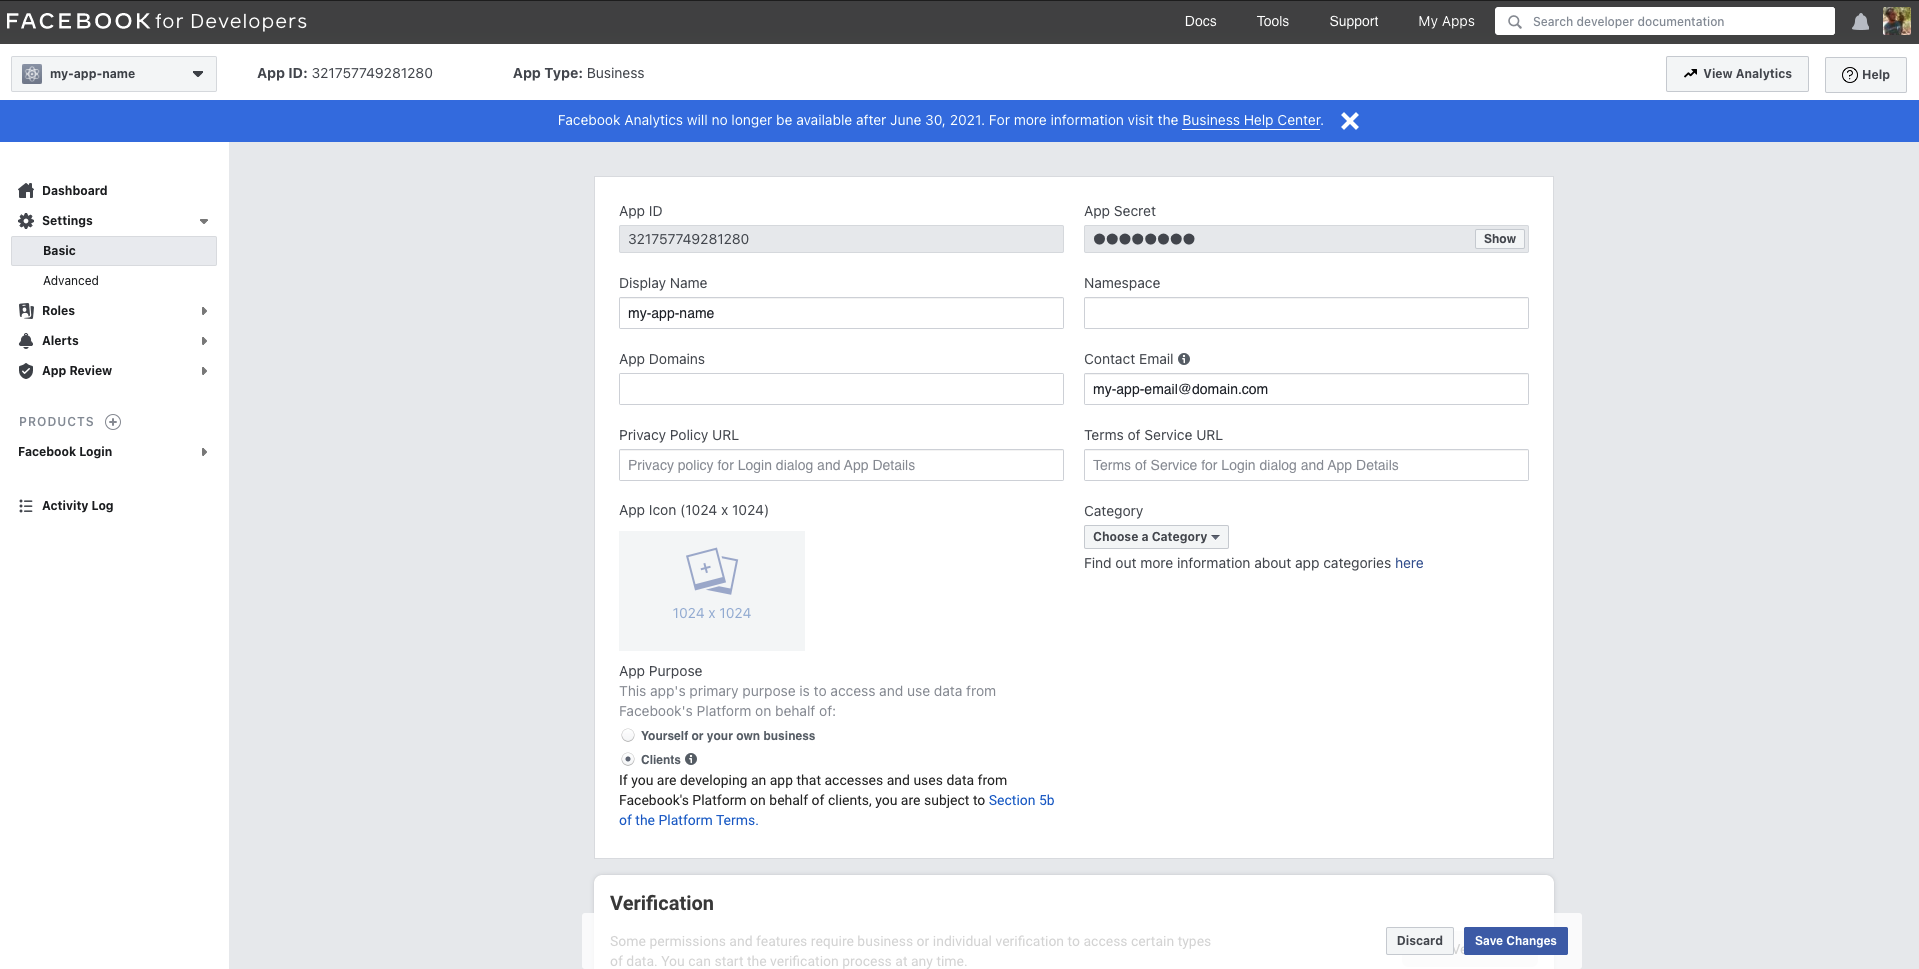Open the Choose a Category dropdown

[1155, 537]
